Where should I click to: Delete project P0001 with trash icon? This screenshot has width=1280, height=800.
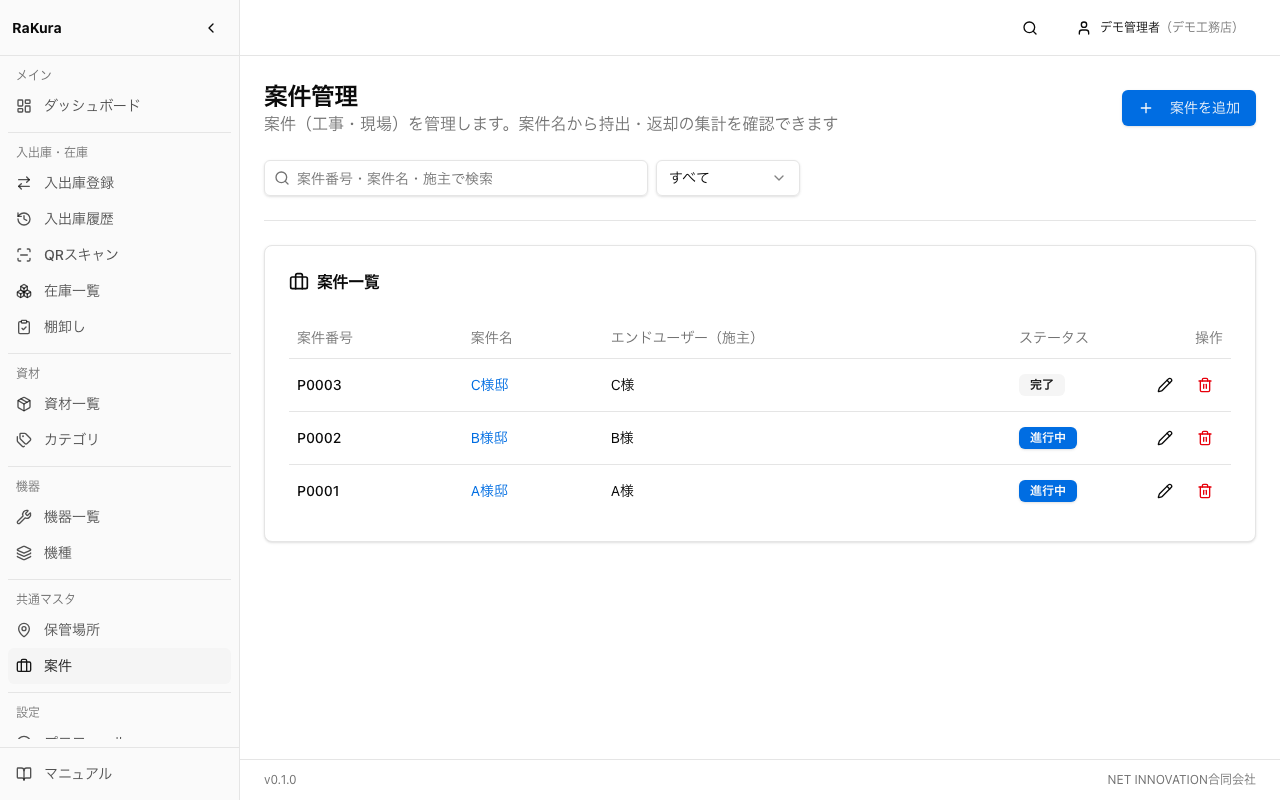click(1205, 491)
